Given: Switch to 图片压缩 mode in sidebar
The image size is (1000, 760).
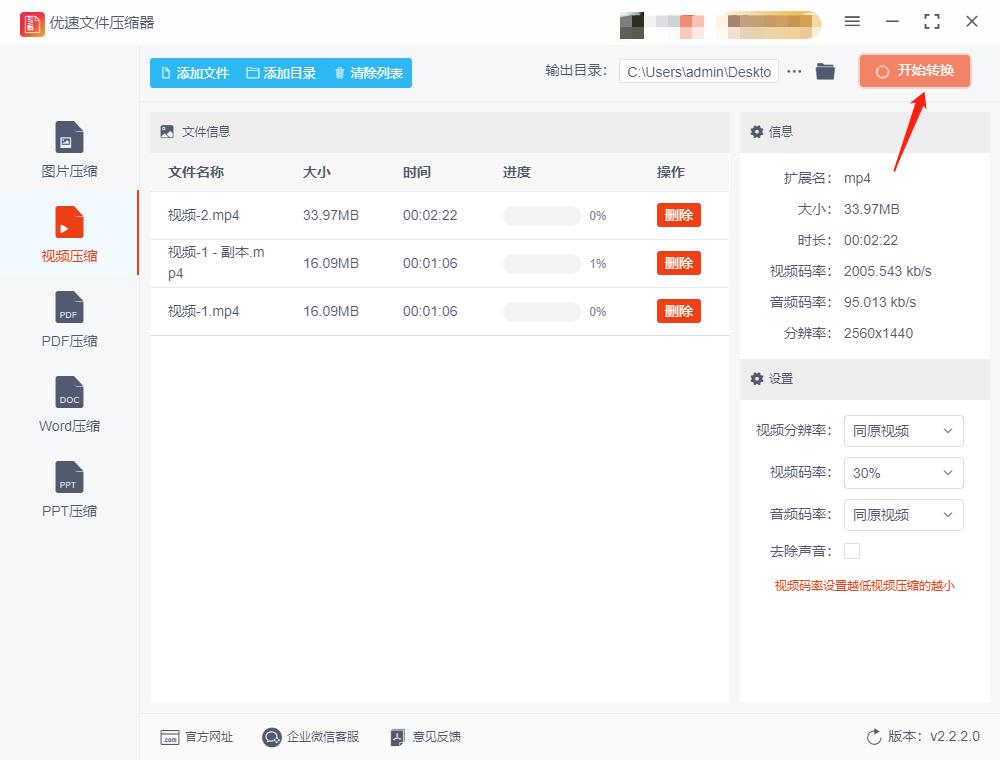Looking at the screenshot, I should click(x=68, y=148).
